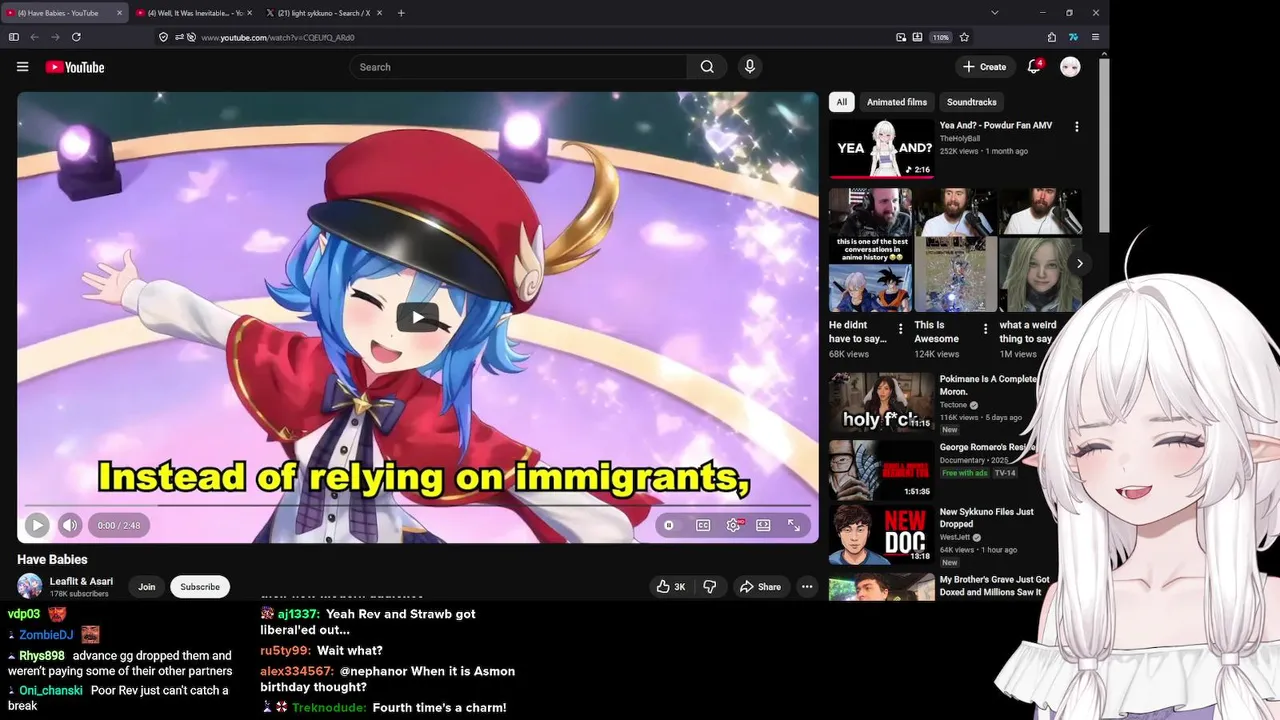This screenshot has width=1280, height=720.
Task: Dislike the video with thumbs down
Action: pos(710,587)
